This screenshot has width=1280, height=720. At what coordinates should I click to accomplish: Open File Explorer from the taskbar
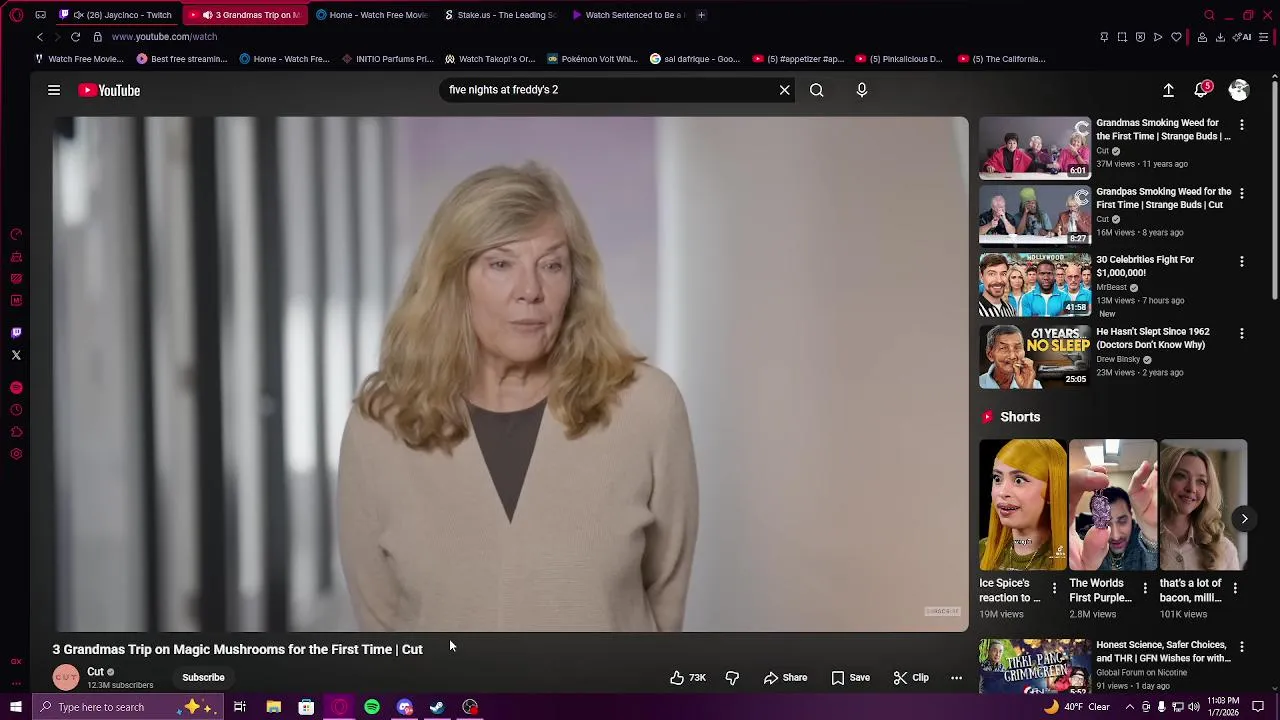coord(273,707)
